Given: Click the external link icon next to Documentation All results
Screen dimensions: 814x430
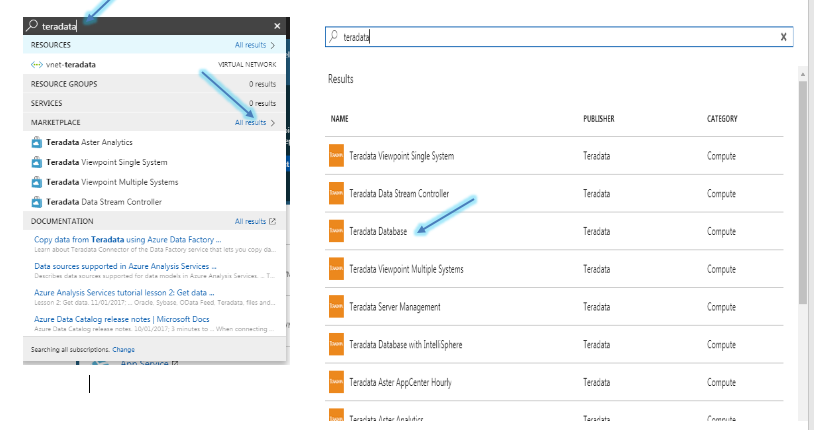Looking at the screenshot, I should pyautogui.click(x=273, y=221).
